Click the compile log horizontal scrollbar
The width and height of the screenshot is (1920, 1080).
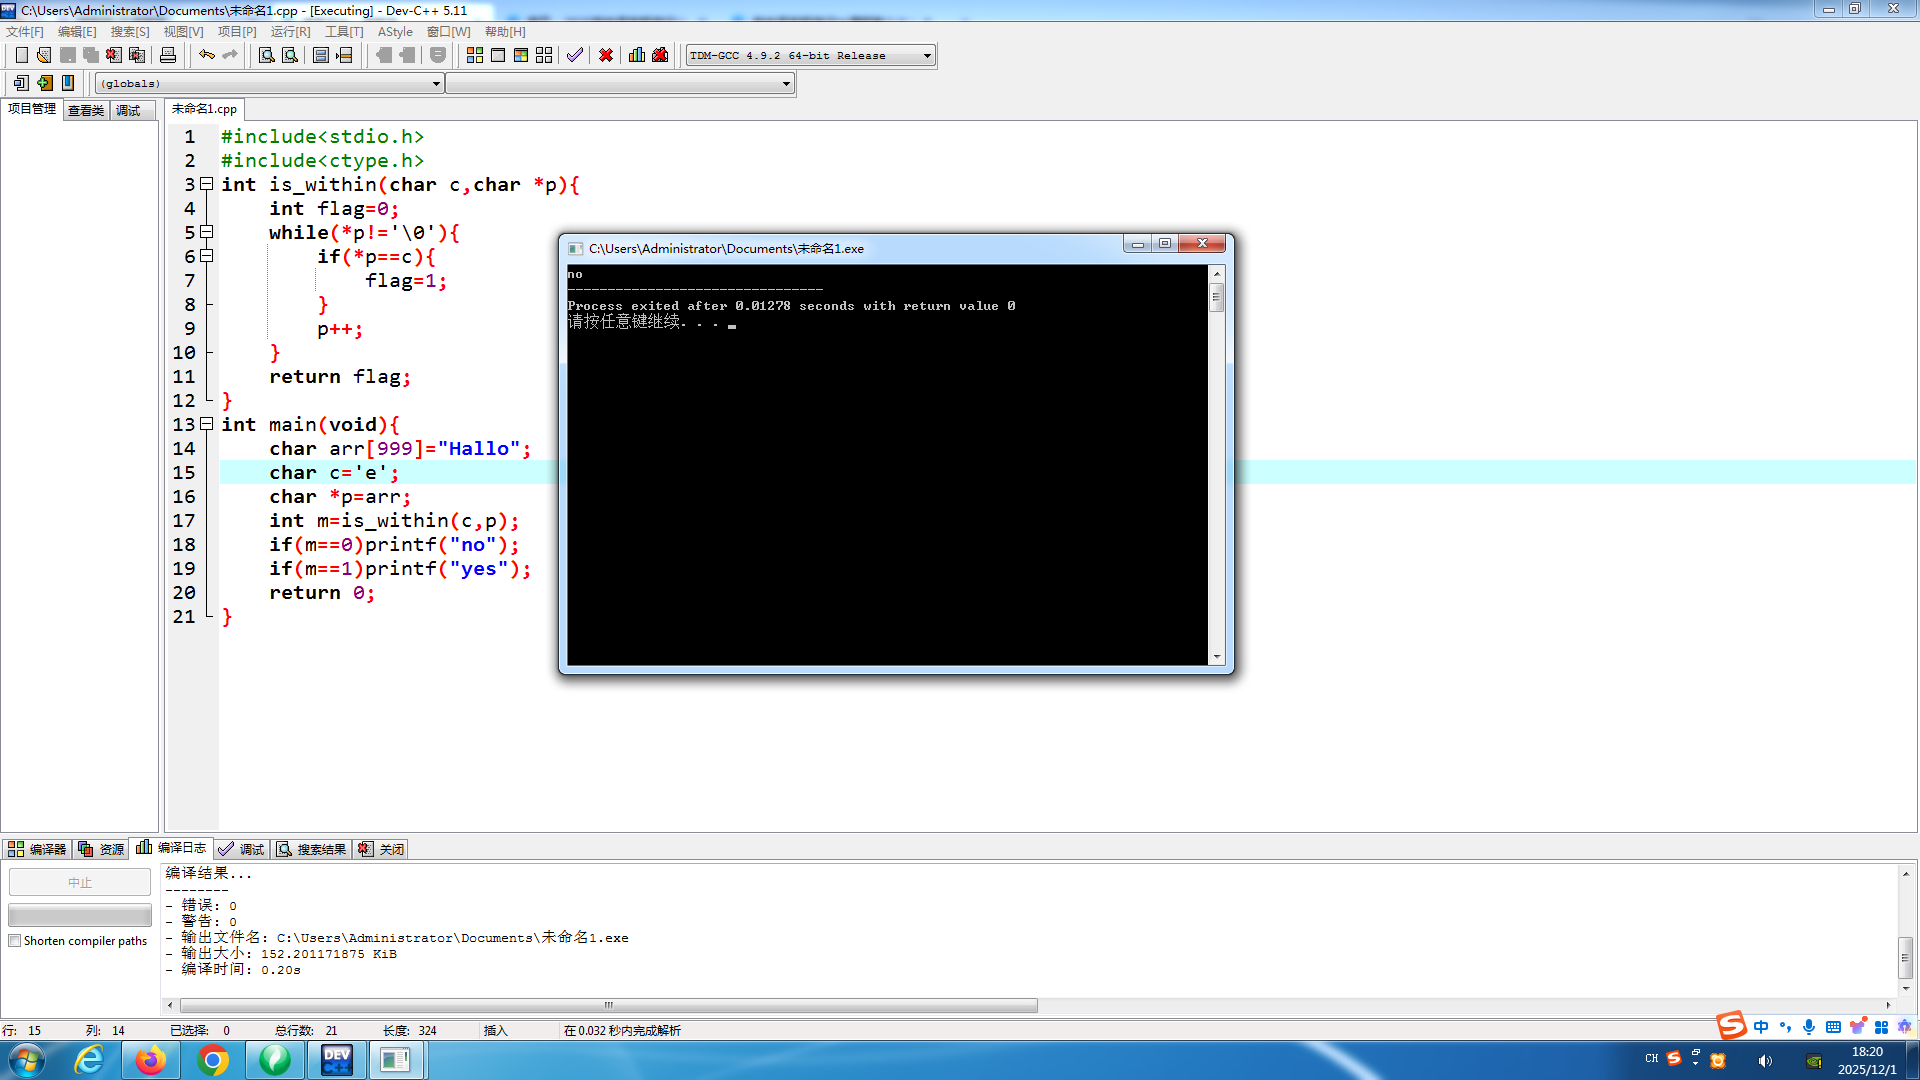608,1005
